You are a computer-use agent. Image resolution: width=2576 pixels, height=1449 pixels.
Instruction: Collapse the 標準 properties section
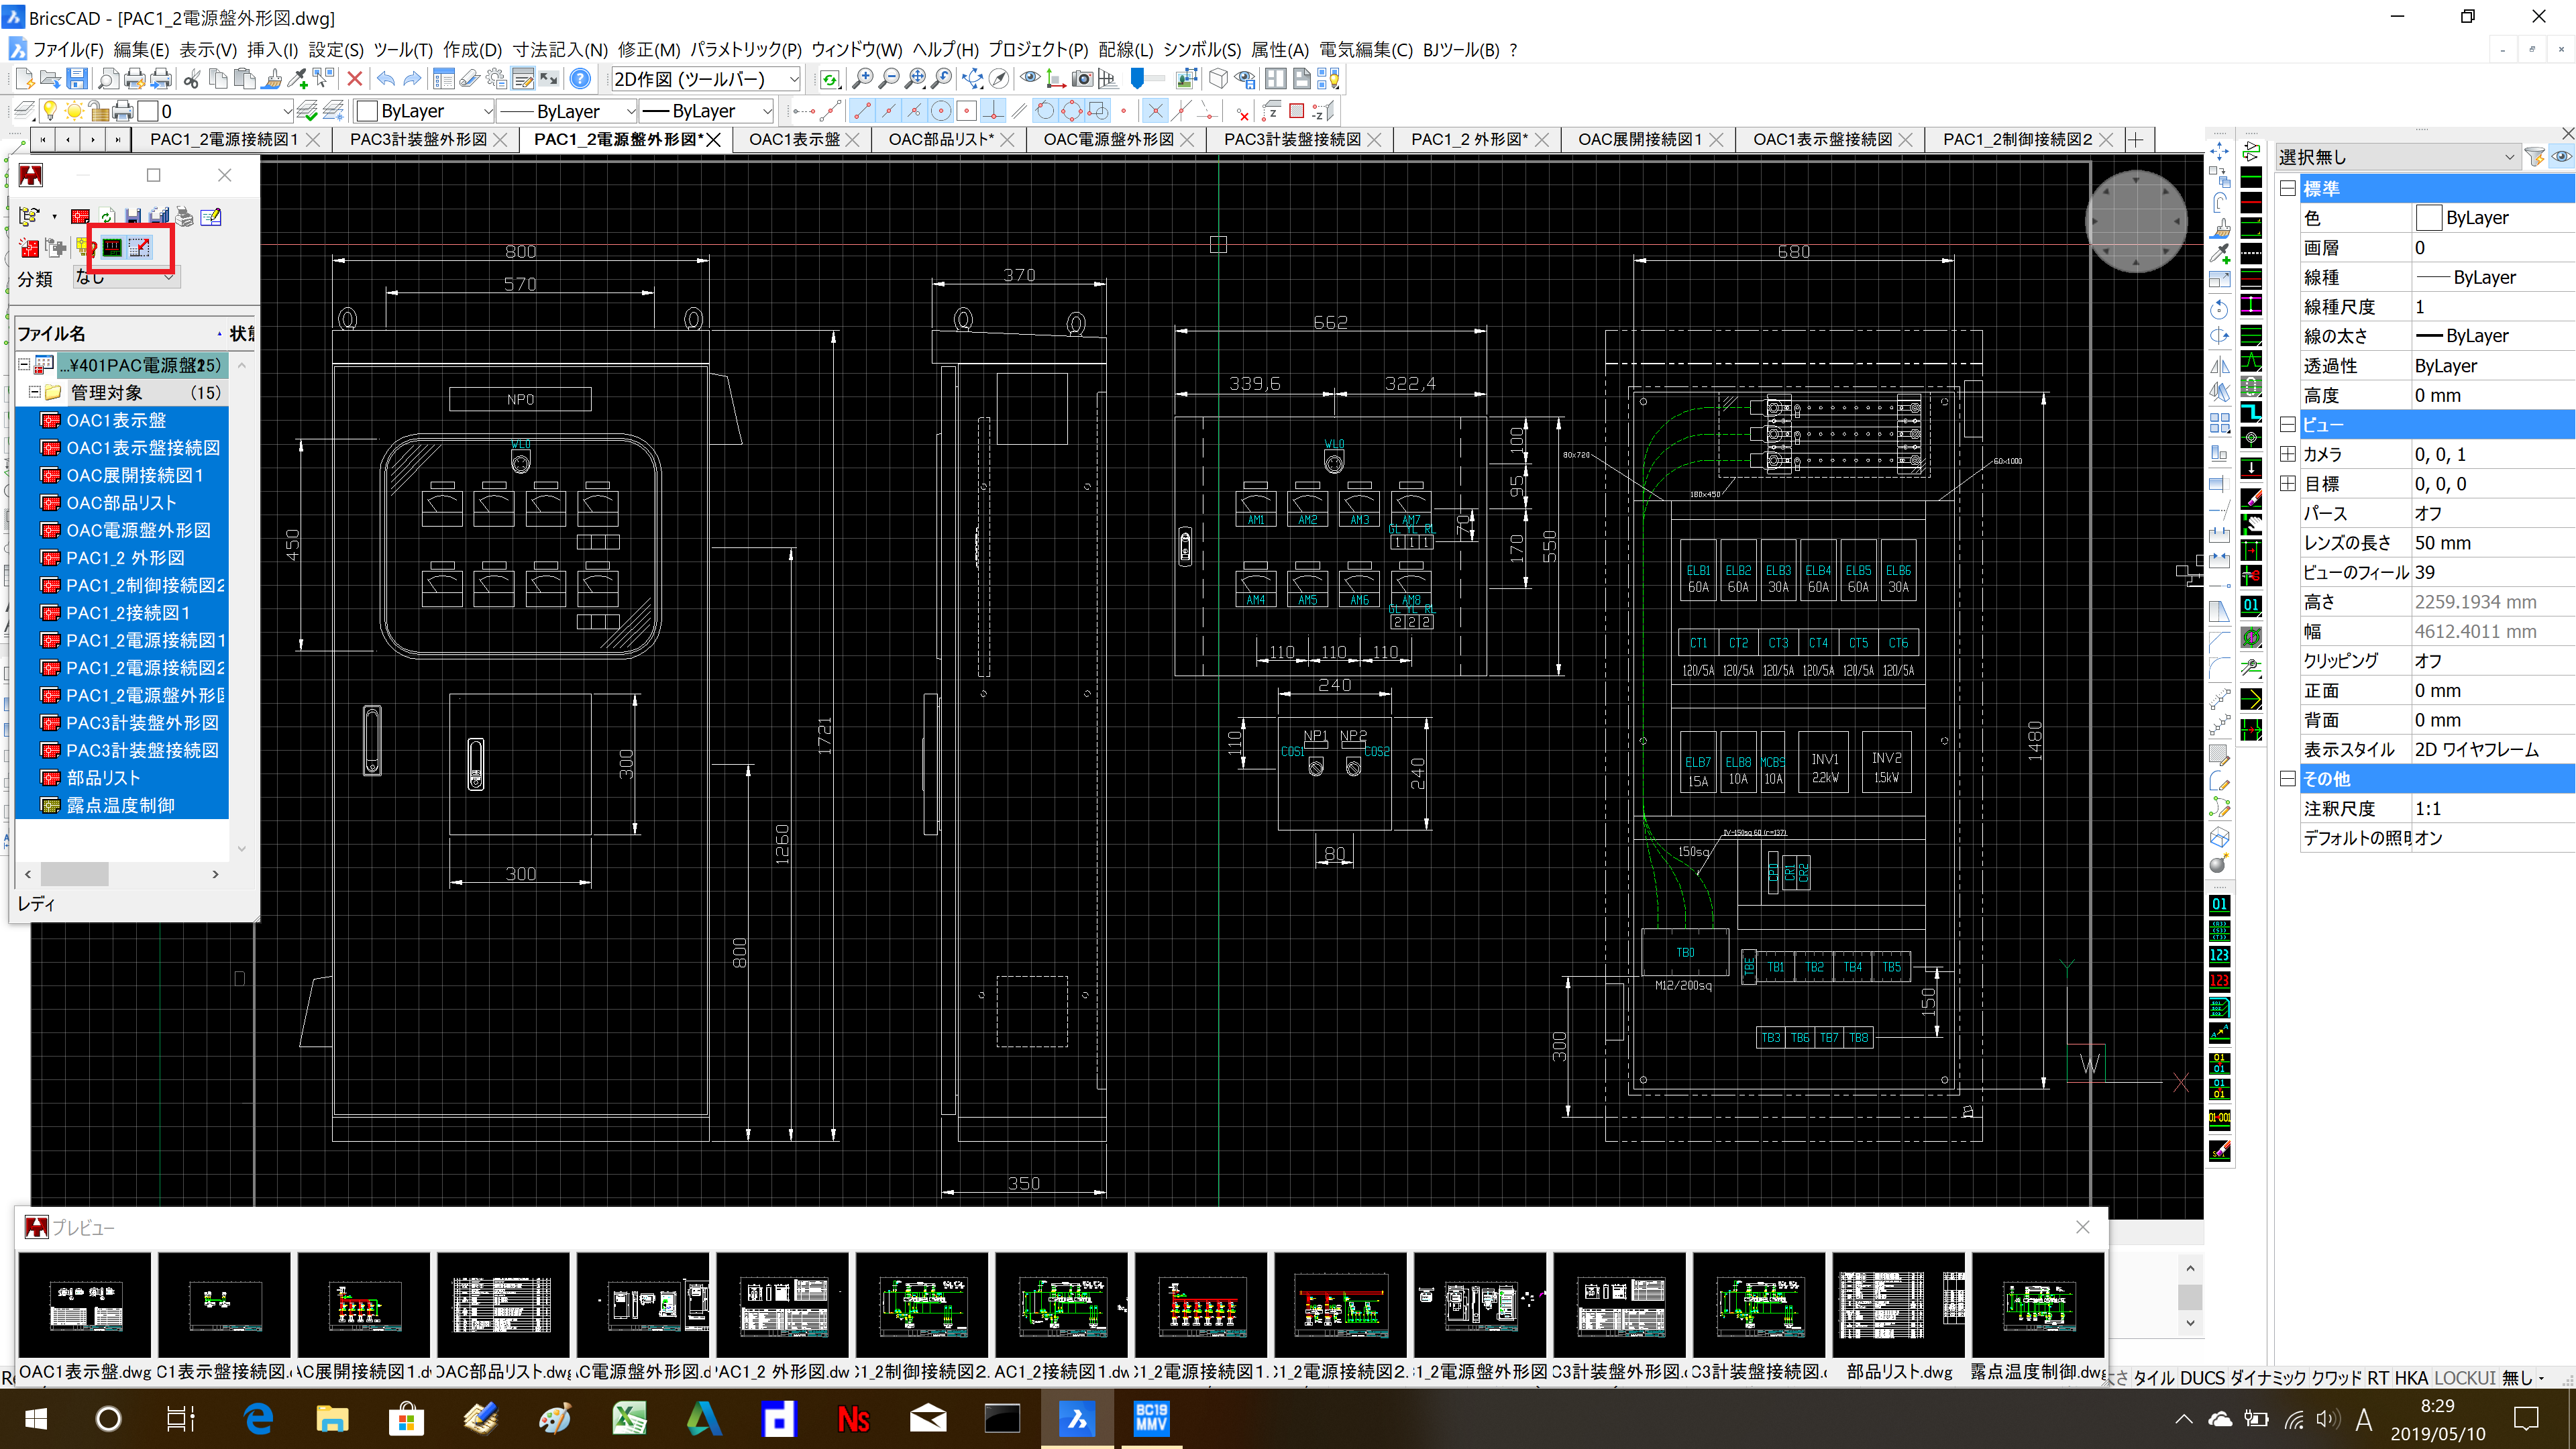tap(2287, 188)
